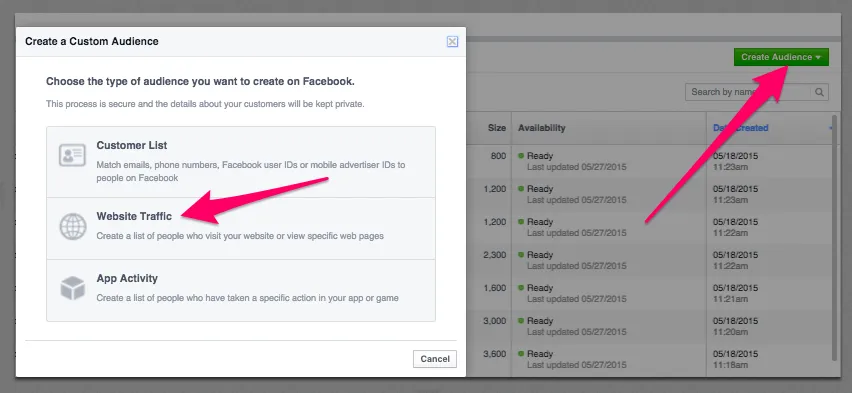Viewport: 852px width, 393px height.
Task: Open the Create Audience dropdown
Action: point(781,57)
